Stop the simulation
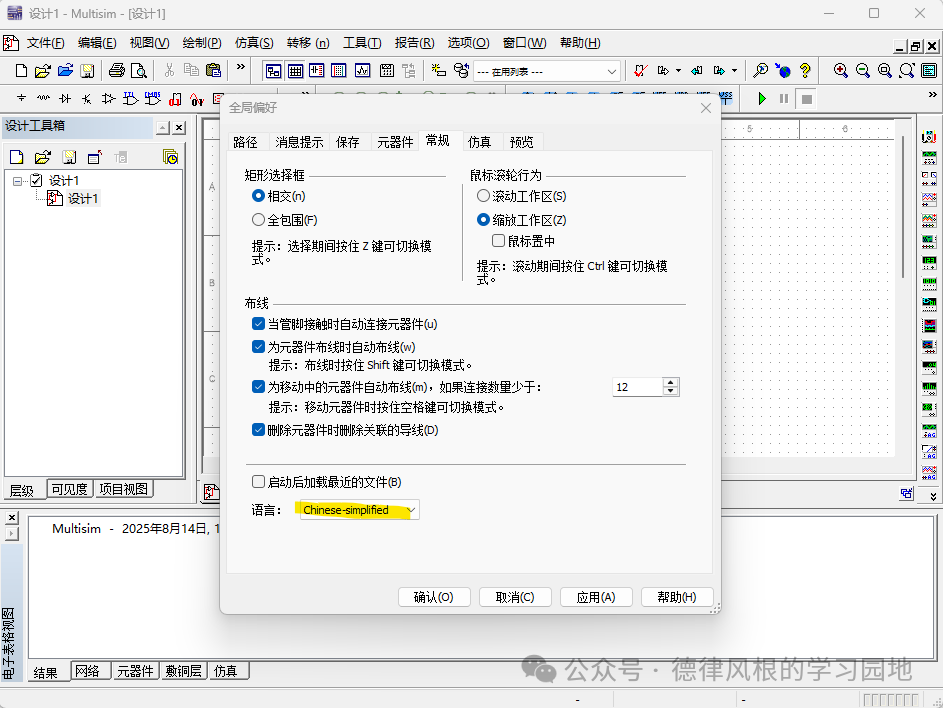 pos(806,99)
